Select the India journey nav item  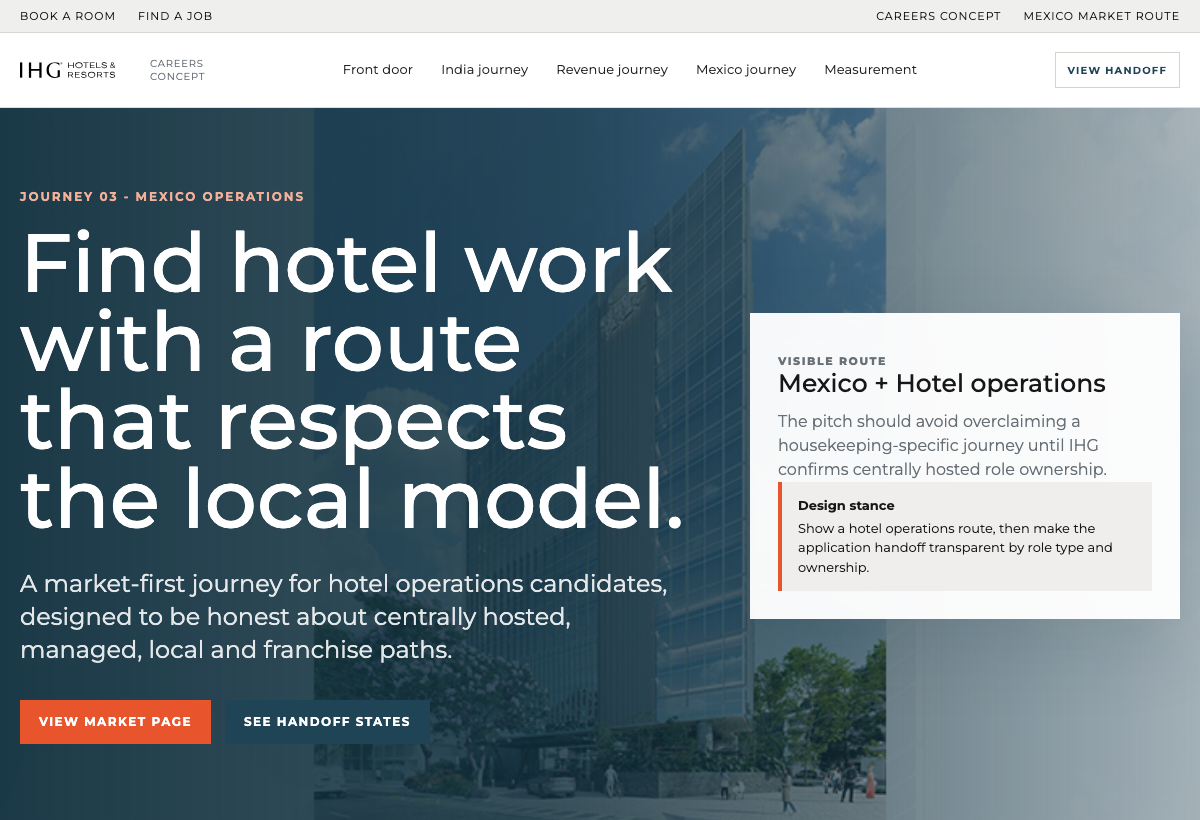point(485,70)
